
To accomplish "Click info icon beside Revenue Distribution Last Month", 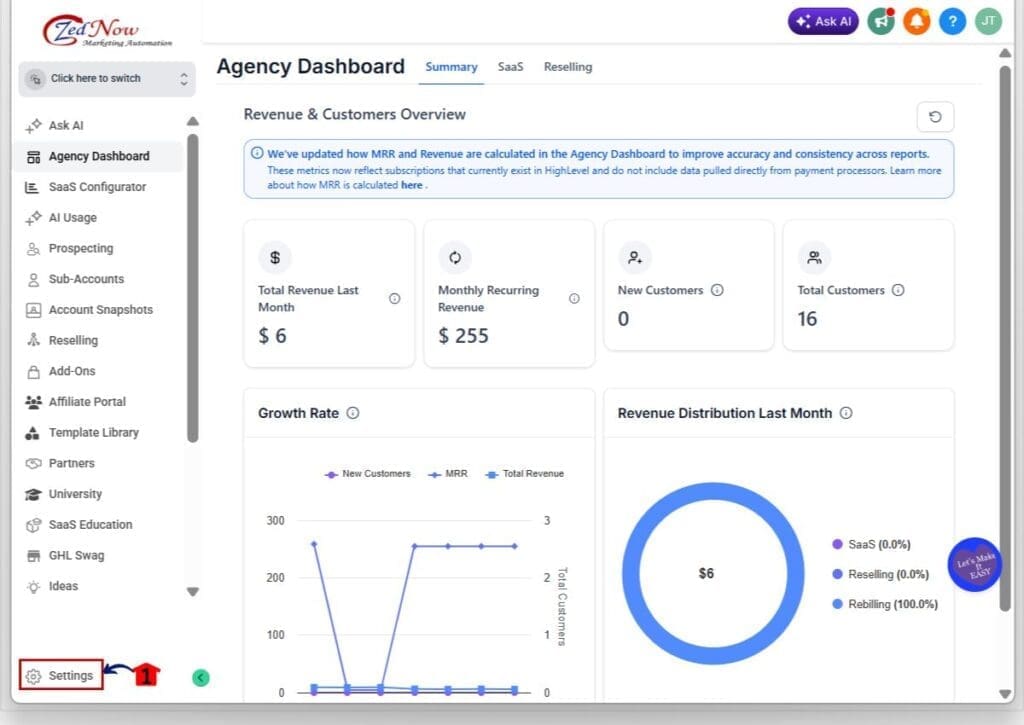I will pos(846,413).
